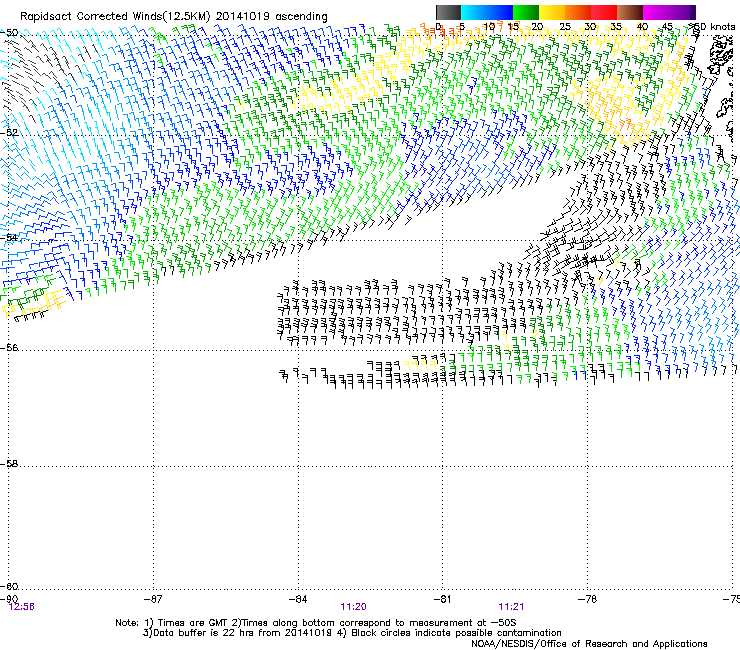Click the purple time stamp '11:21'

[511, 607]
